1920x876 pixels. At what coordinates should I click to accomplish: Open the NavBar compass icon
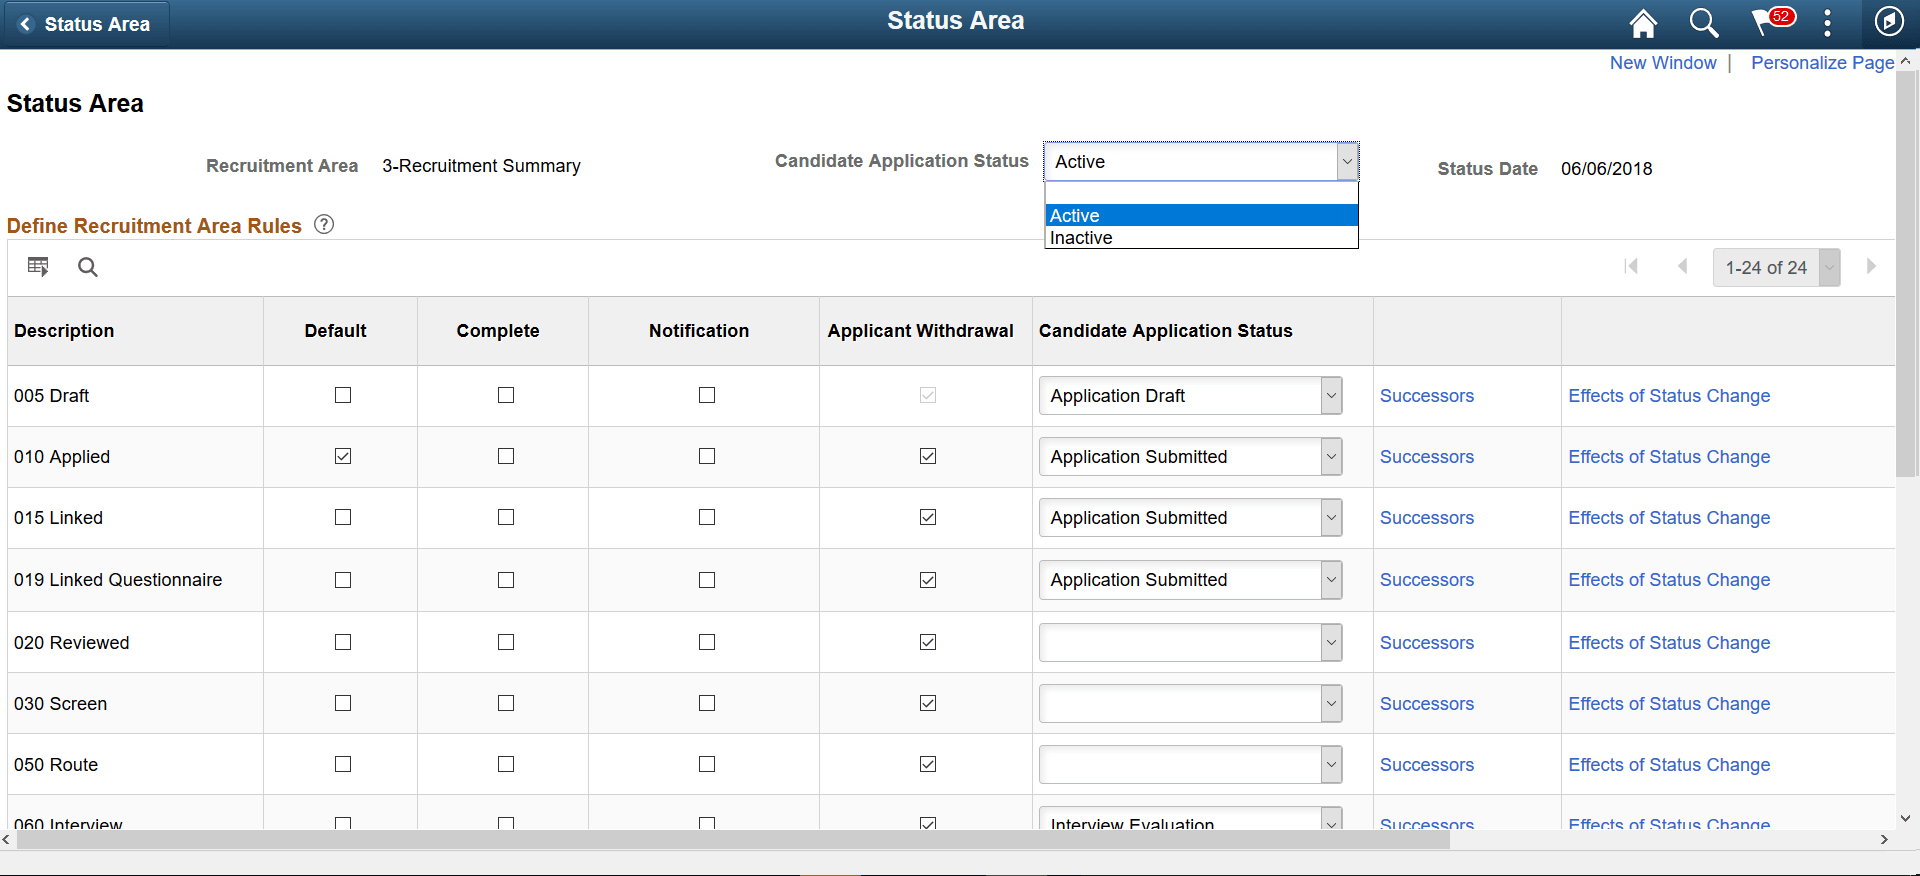click(x=1888, y=22)
